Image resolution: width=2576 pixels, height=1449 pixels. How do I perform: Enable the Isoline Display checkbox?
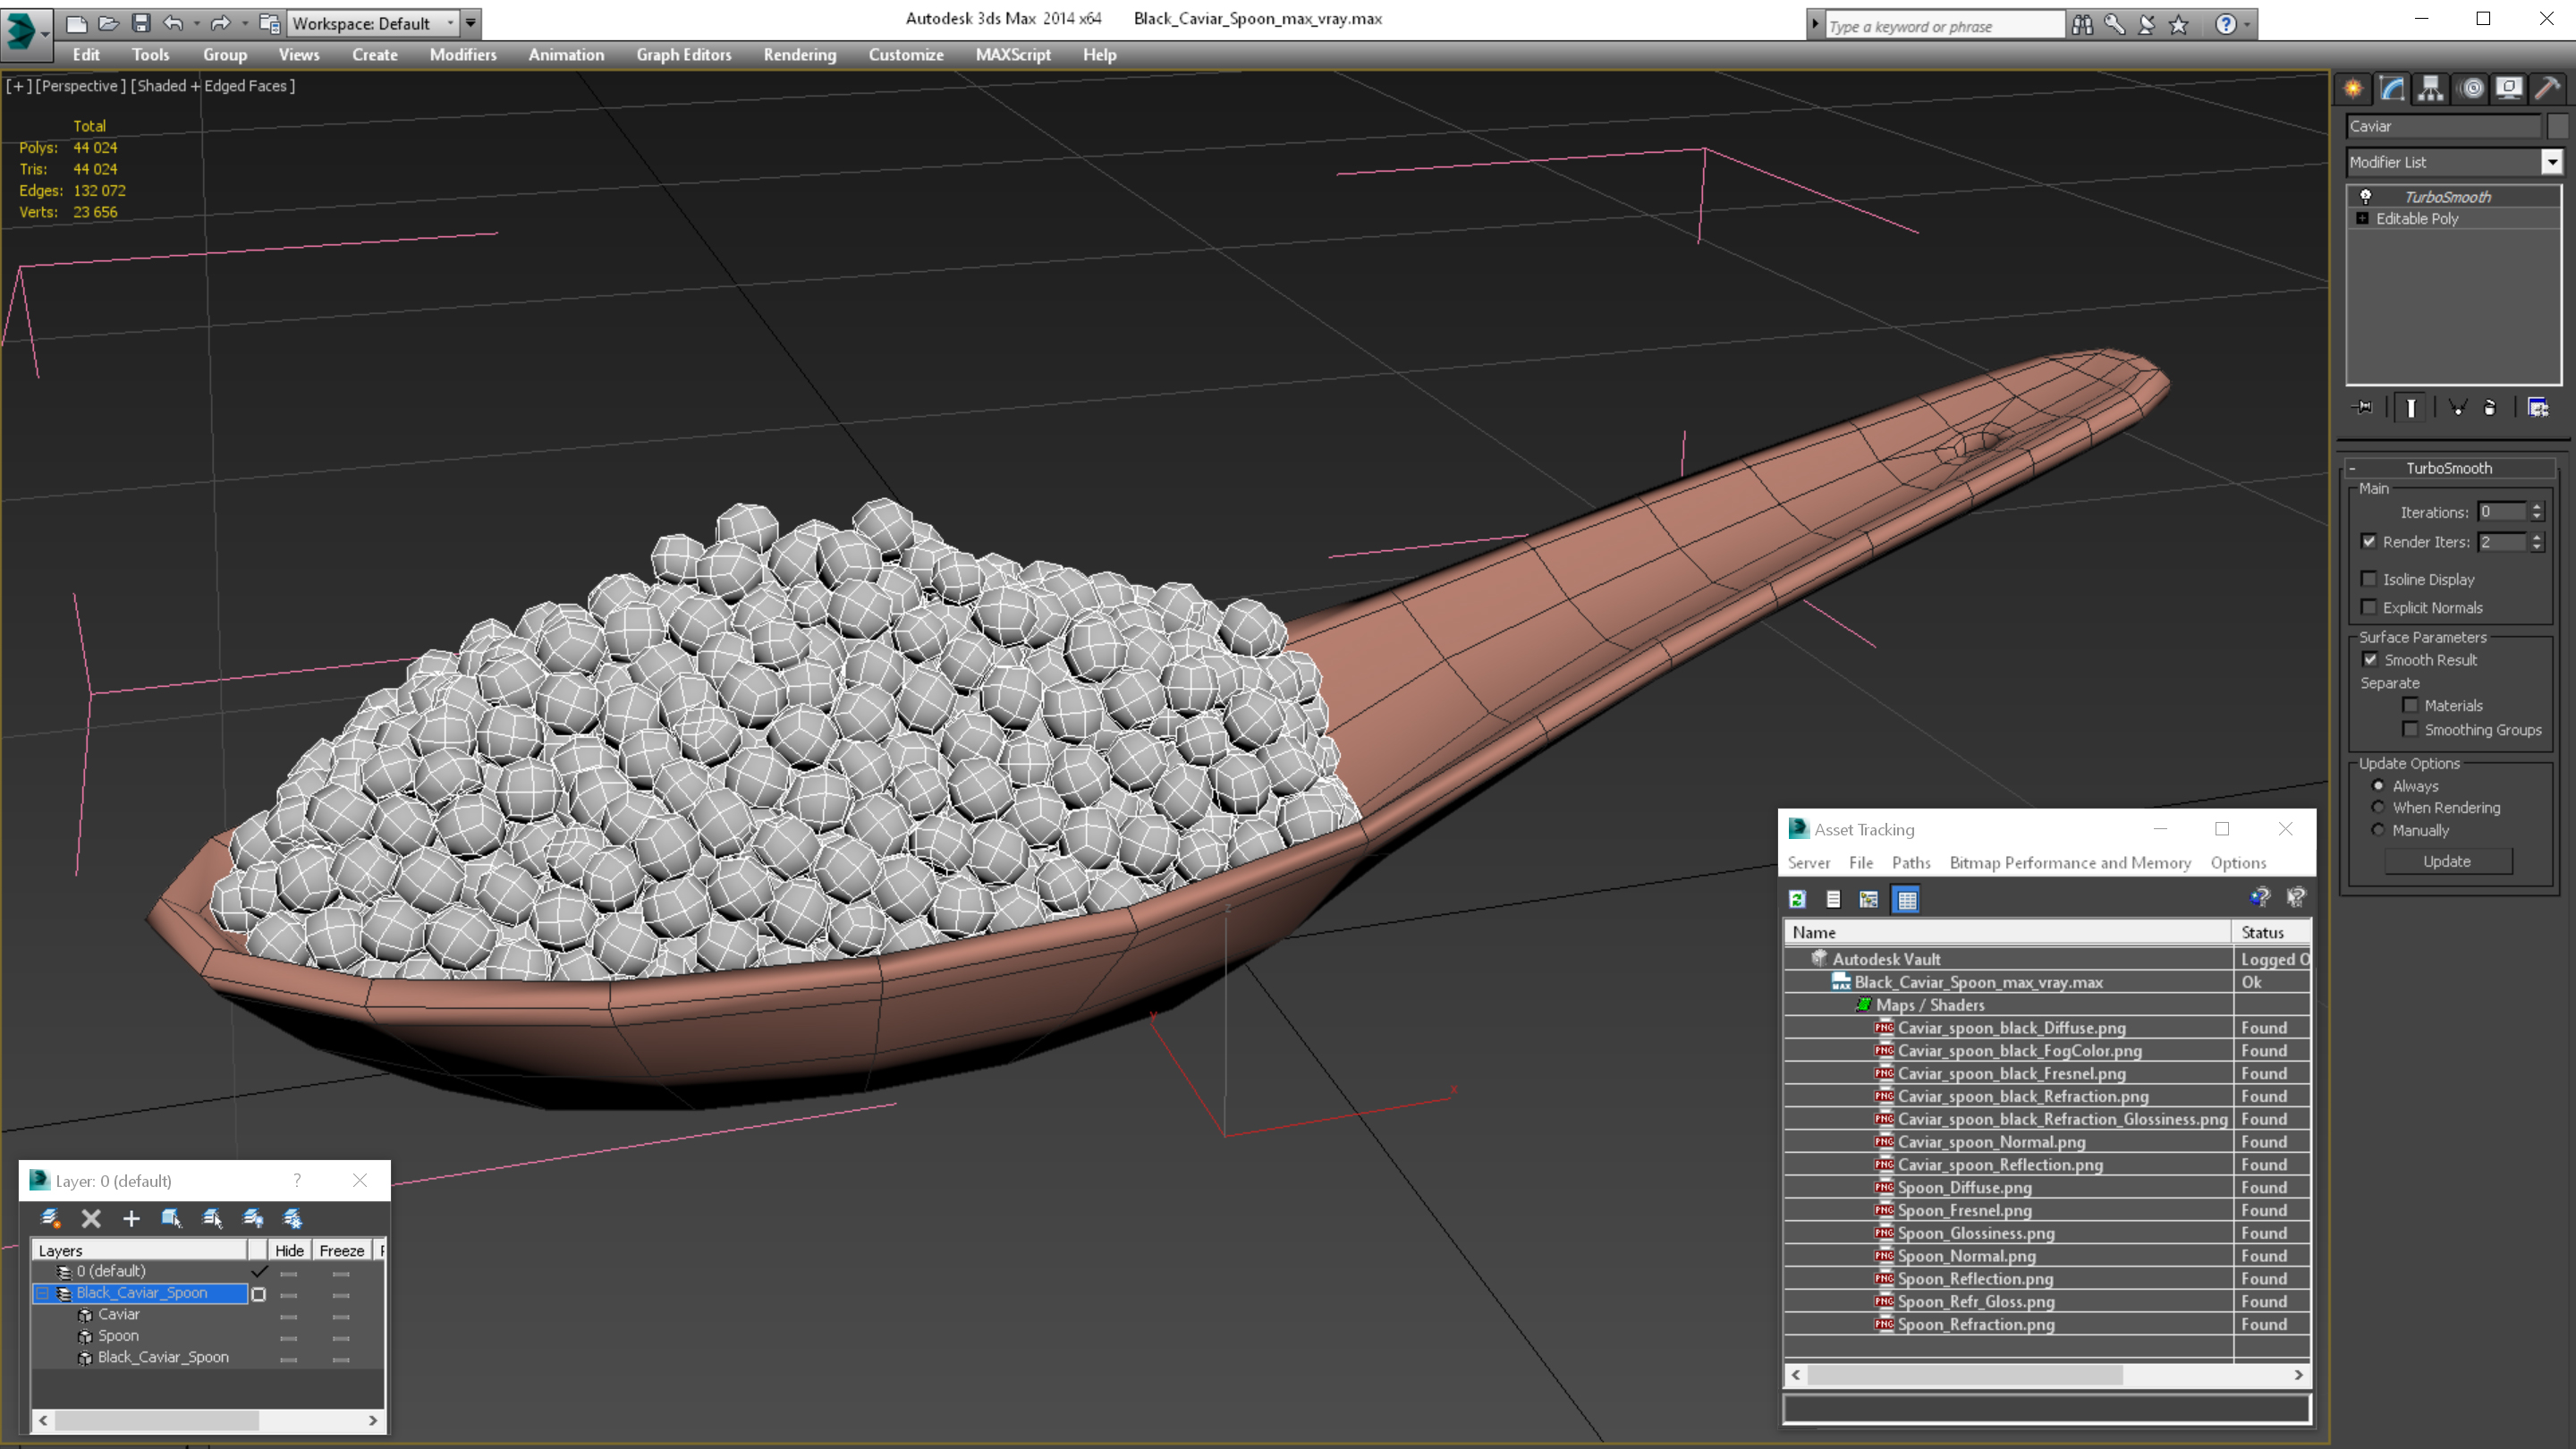tap(2368, 579)
